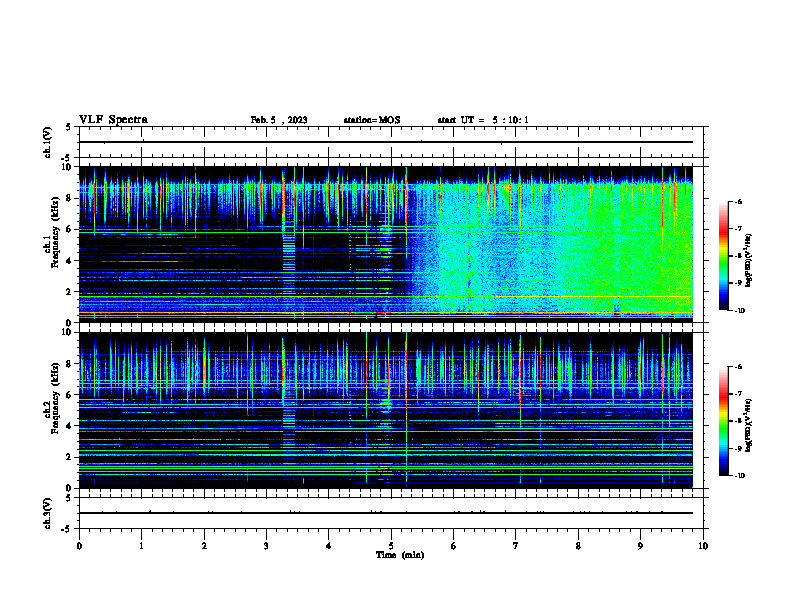Screen dimensions: 792x612
Task: Click the time axis tick label "4"
Action: (x=328, y=546)
